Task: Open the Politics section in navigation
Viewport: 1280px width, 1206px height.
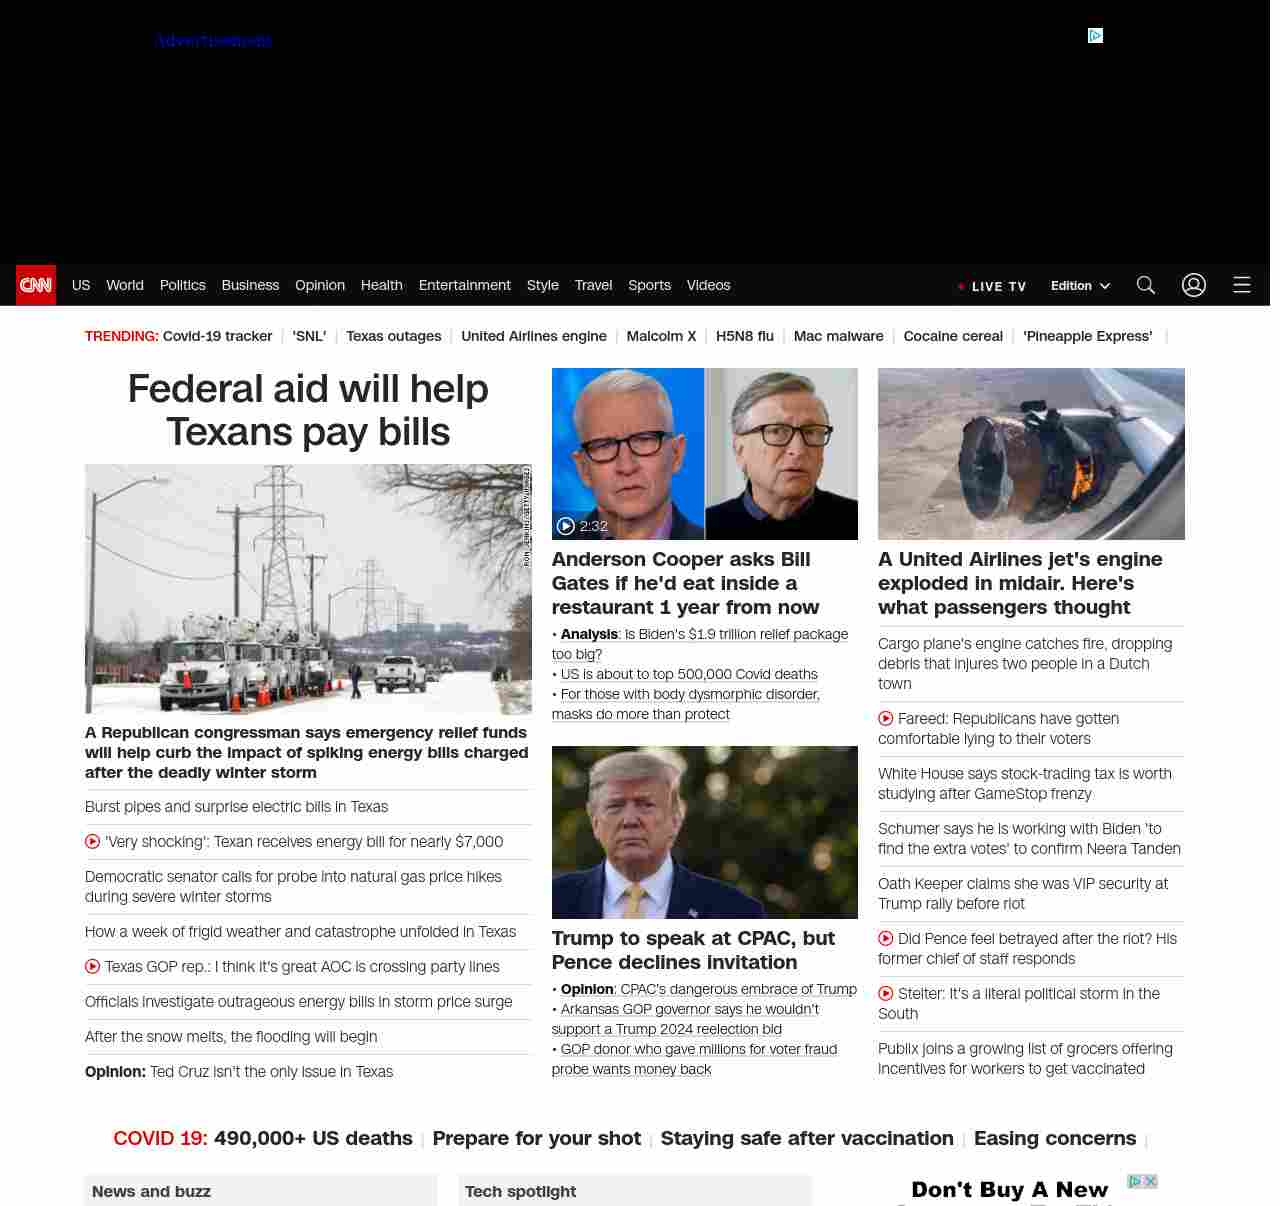Action: (182, 285)
